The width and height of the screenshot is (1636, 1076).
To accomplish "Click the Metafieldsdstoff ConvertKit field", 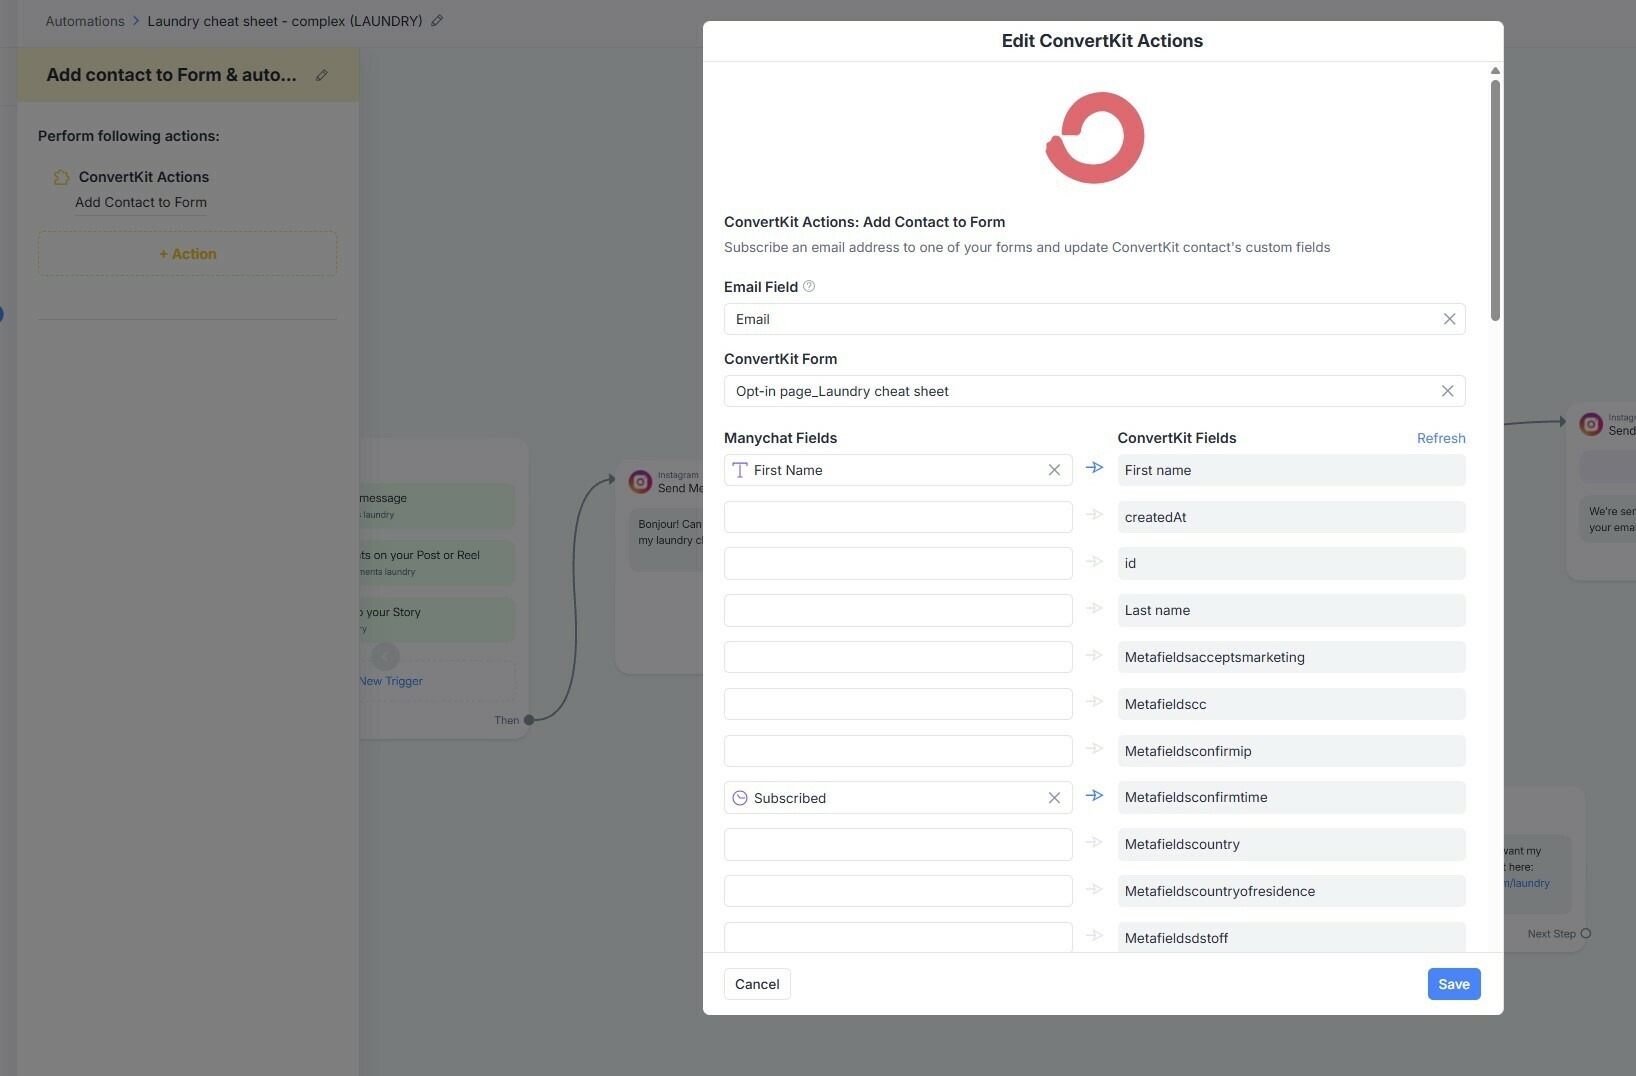I will [x=1291, y=937].
